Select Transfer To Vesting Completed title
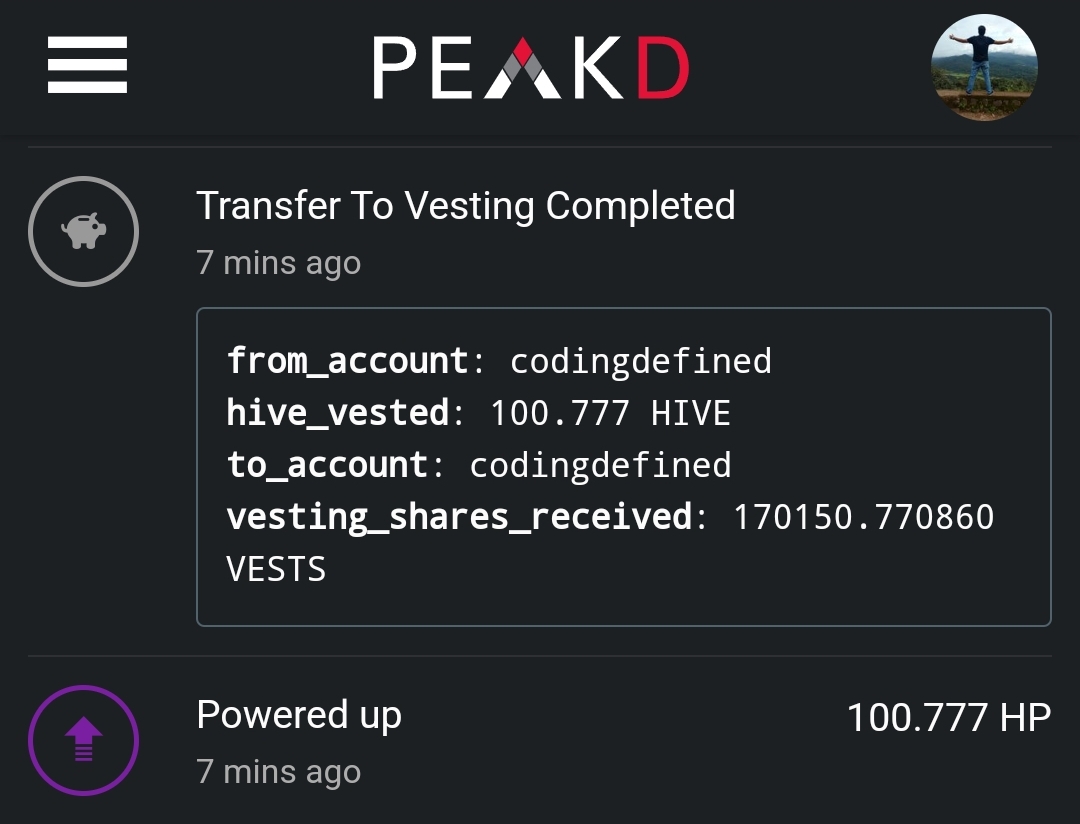The image size is (1080, 824). (x=466, y=206)
